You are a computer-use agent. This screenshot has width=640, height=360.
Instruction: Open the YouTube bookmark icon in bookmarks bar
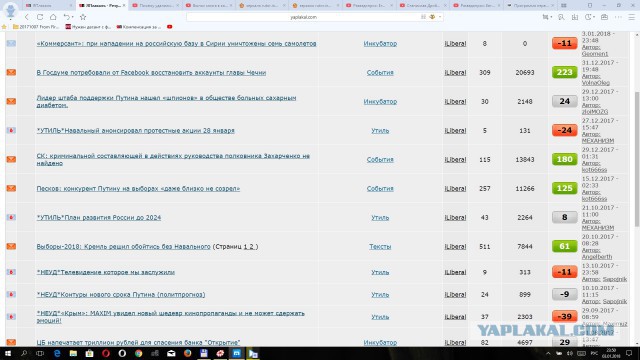point(169,27)
